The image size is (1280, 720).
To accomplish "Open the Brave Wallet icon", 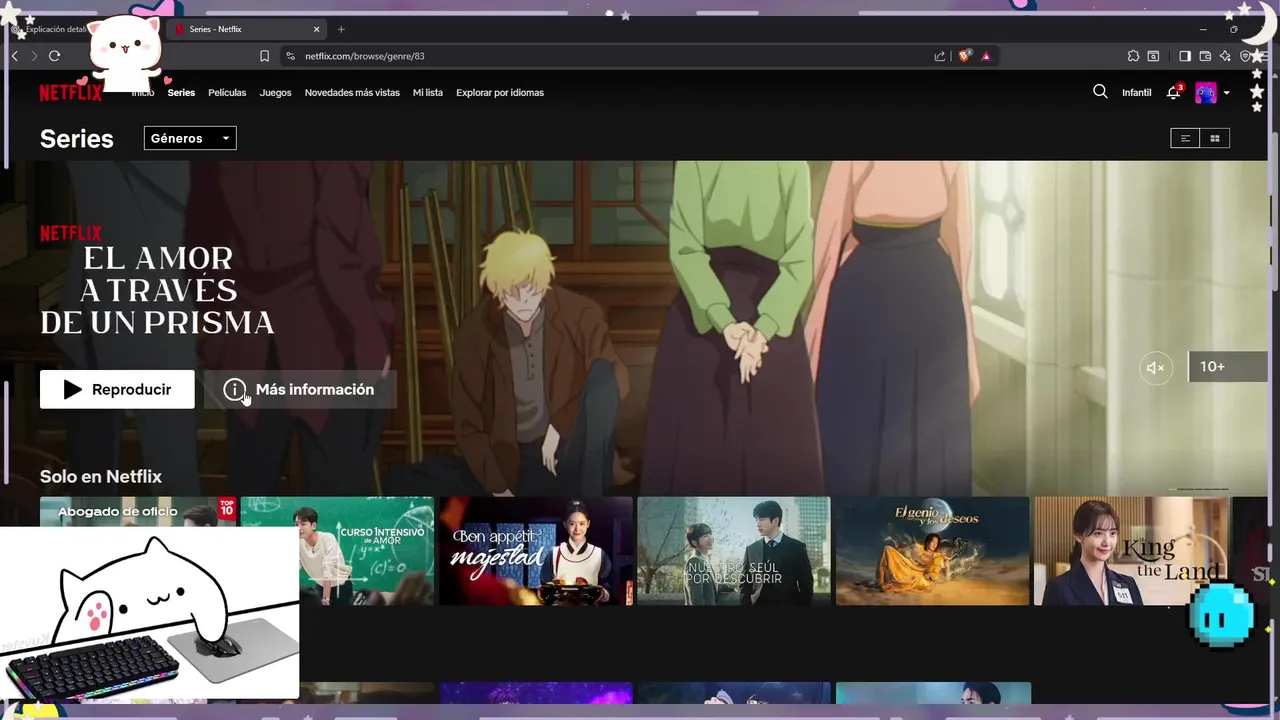I will pos(1205,56).
